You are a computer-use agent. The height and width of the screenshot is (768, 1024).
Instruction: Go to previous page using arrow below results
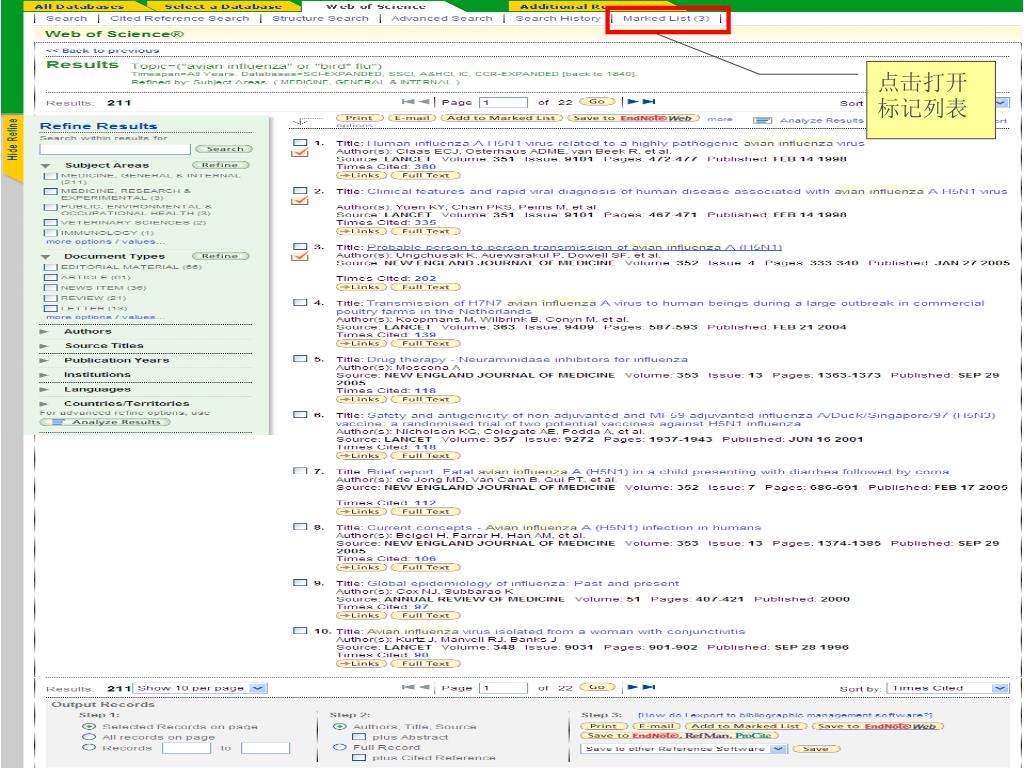pyautogui.click(x=424, y=687)
